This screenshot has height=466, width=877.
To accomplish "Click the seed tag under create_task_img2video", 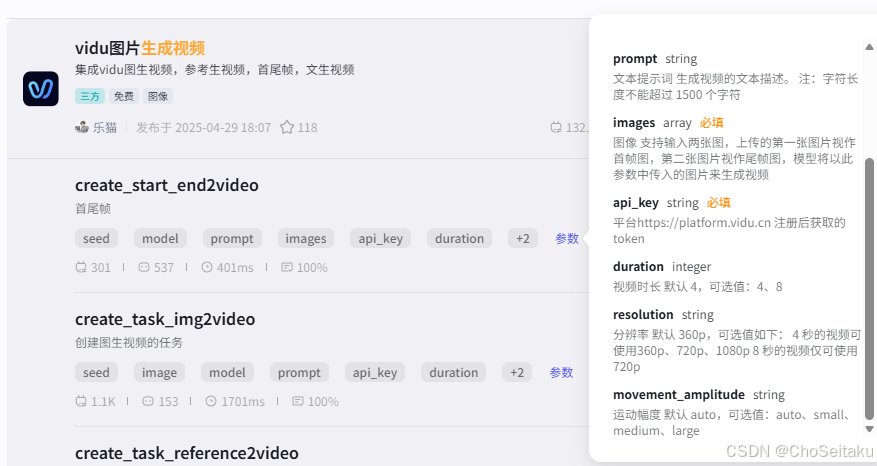I will pos(96,373).
